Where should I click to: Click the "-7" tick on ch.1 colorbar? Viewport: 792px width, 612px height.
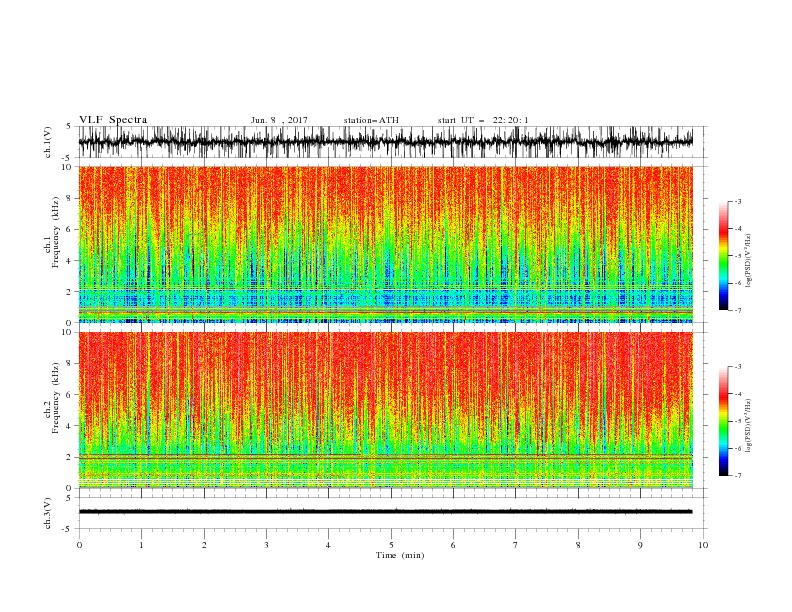[737, 311]
